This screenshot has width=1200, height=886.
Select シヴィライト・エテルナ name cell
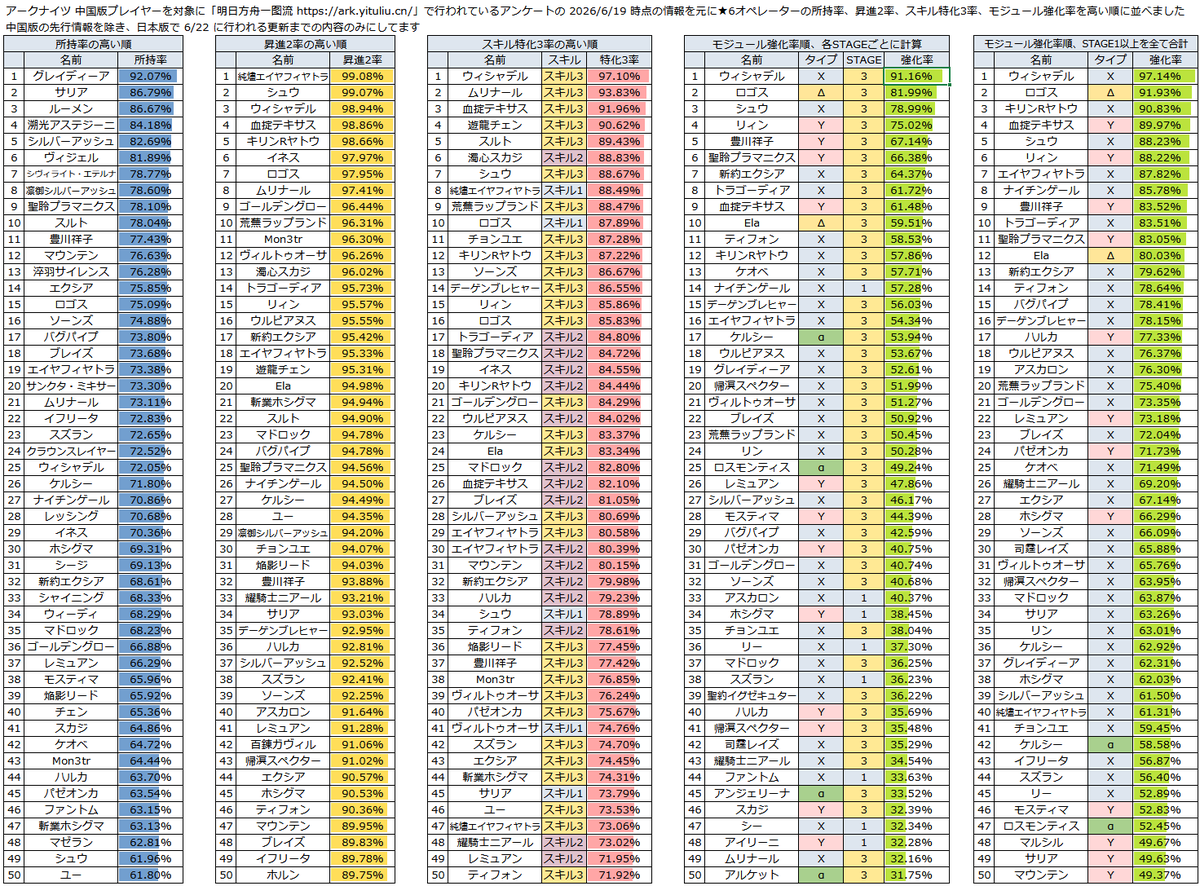coord(72,173)
